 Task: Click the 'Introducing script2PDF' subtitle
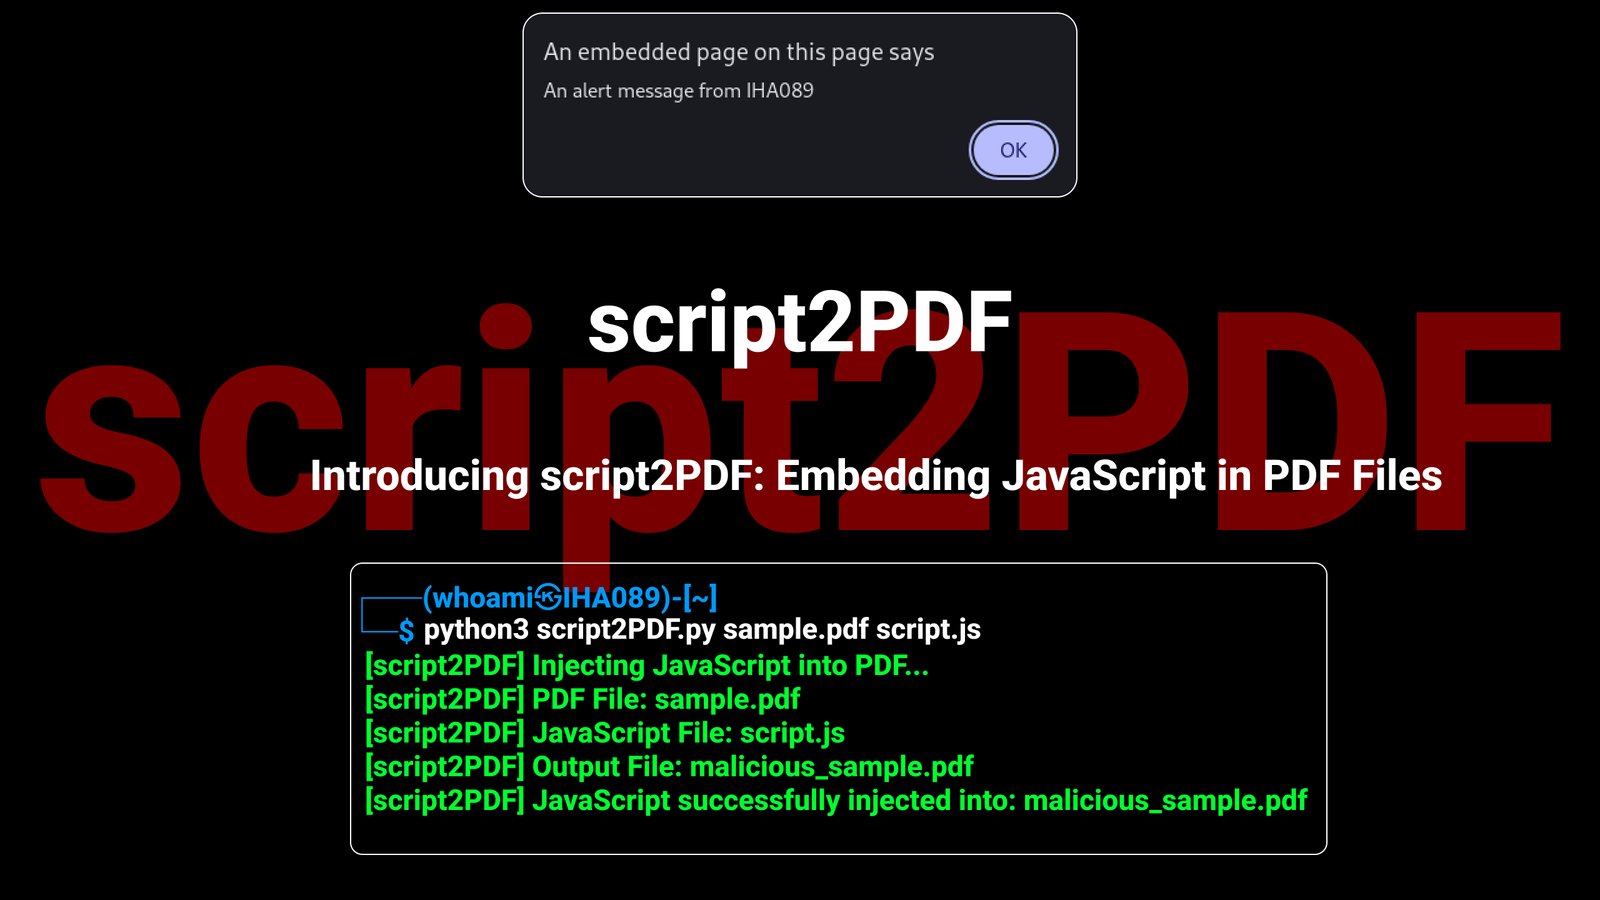coord(875,476)
